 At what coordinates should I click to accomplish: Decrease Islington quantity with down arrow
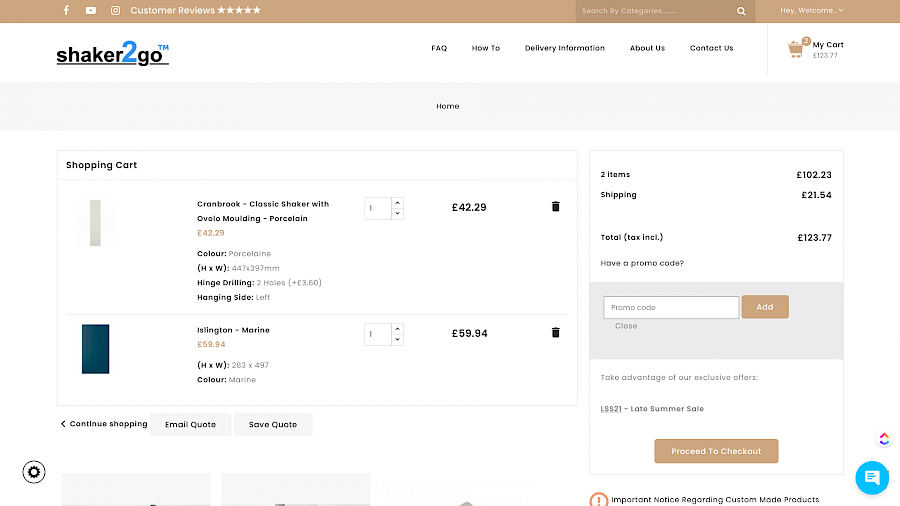pyautogui.click(x=398, y=340)
